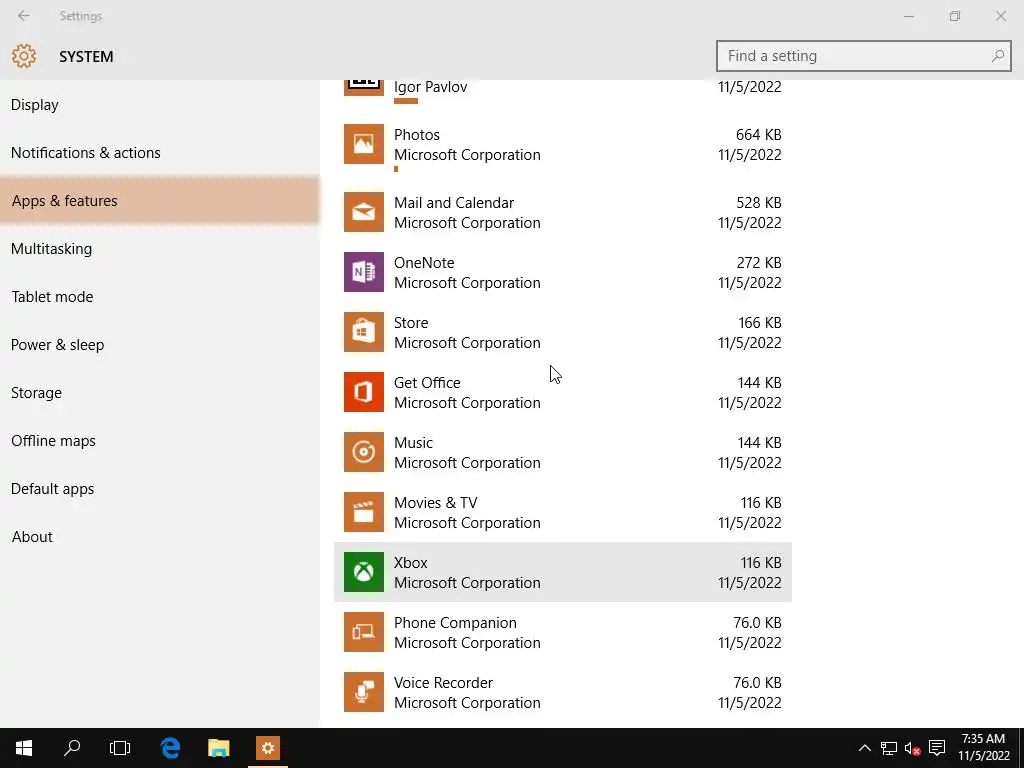Restore down the Settings window
1024x768 pixels.
(955, 16)
